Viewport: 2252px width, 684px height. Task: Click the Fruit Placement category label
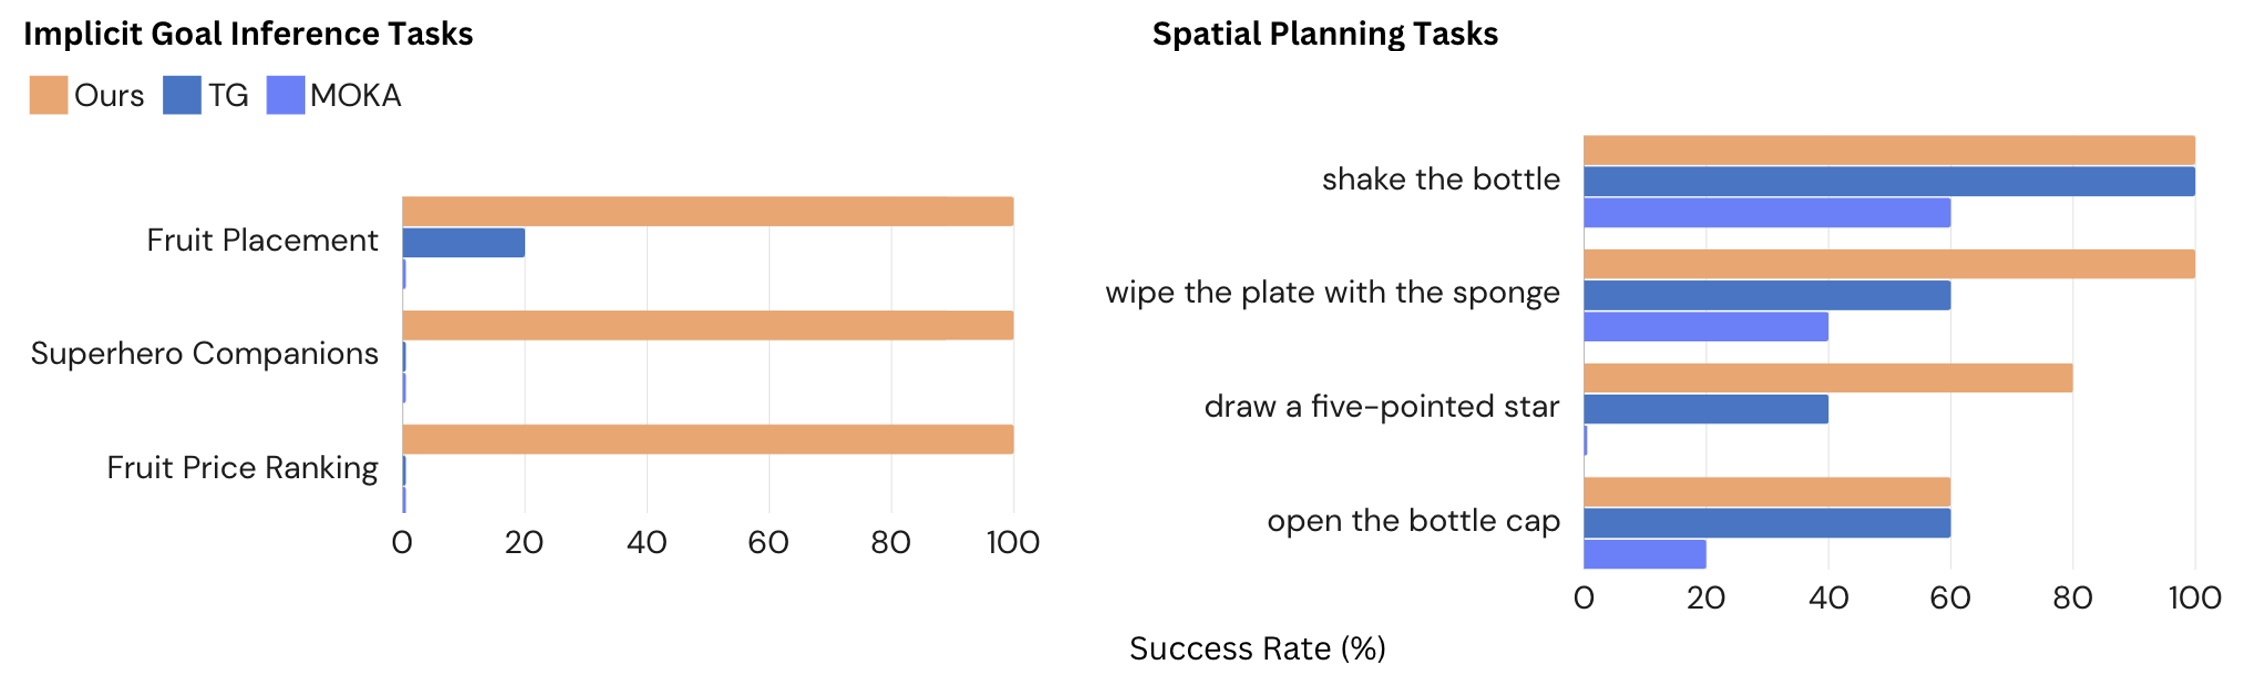coord(262,240)
